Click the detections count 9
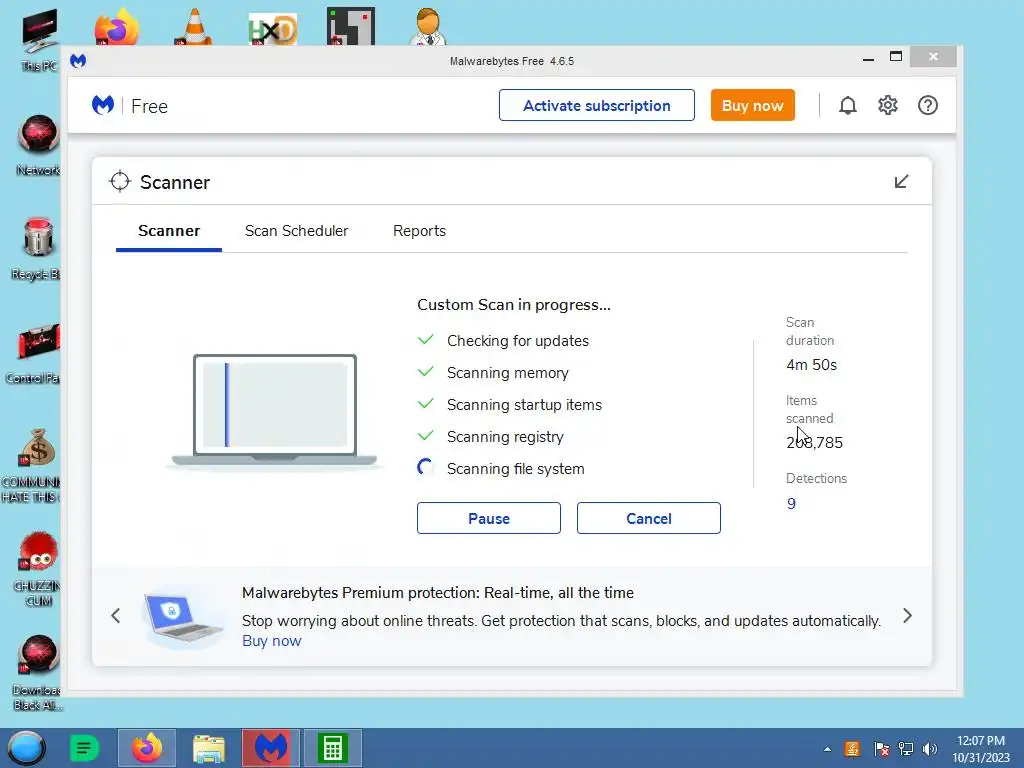Screen dimensions: 1024x768 pos(791,504)
